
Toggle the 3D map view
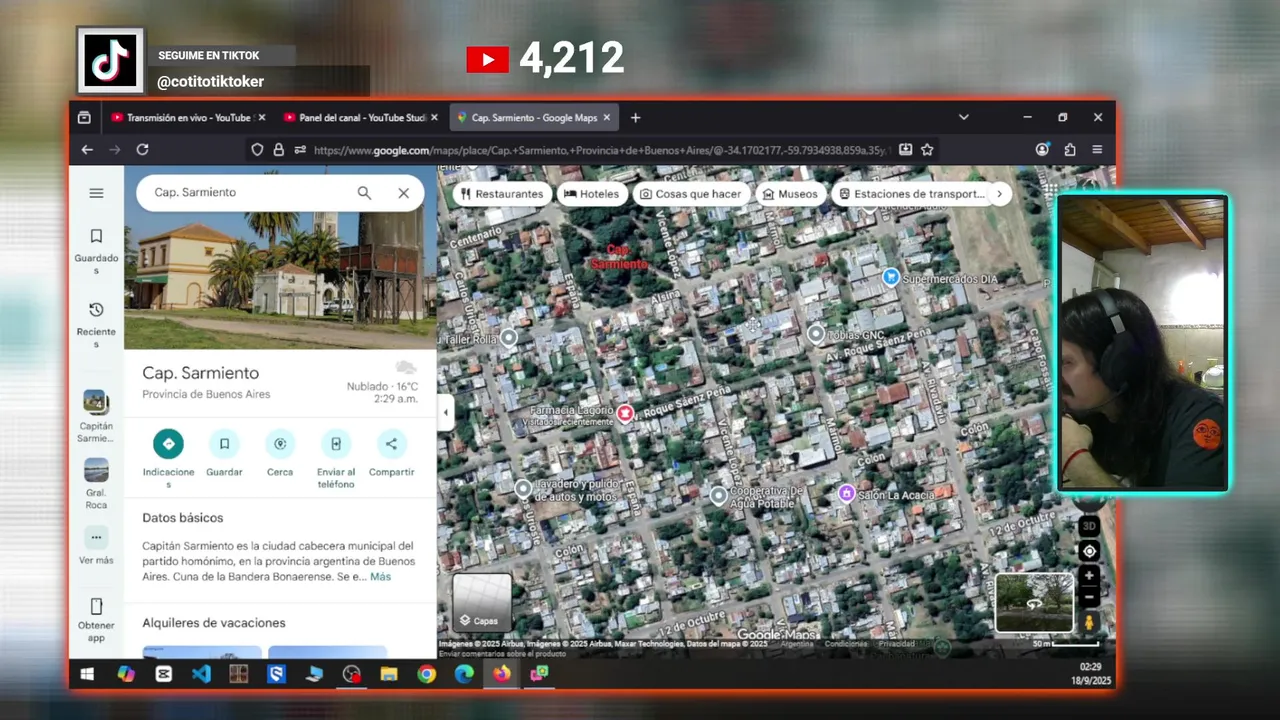click(1089, 526)
